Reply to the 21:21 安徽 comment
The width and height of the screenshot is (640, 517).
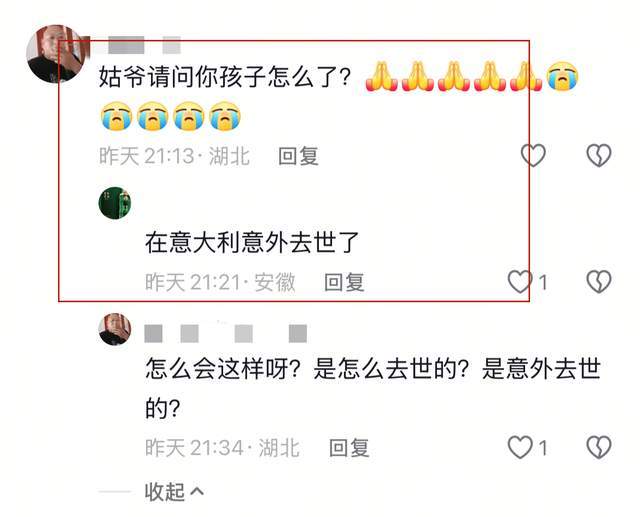344,282
